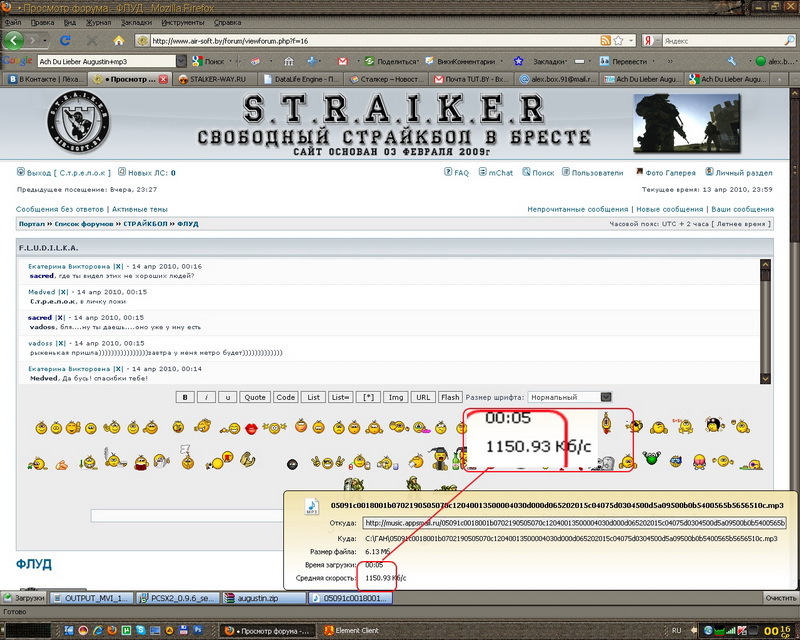Viewport: 800px width, 640px height.
Task: Open Непрочитанные сообщения link
Action: tap(578, 209)
